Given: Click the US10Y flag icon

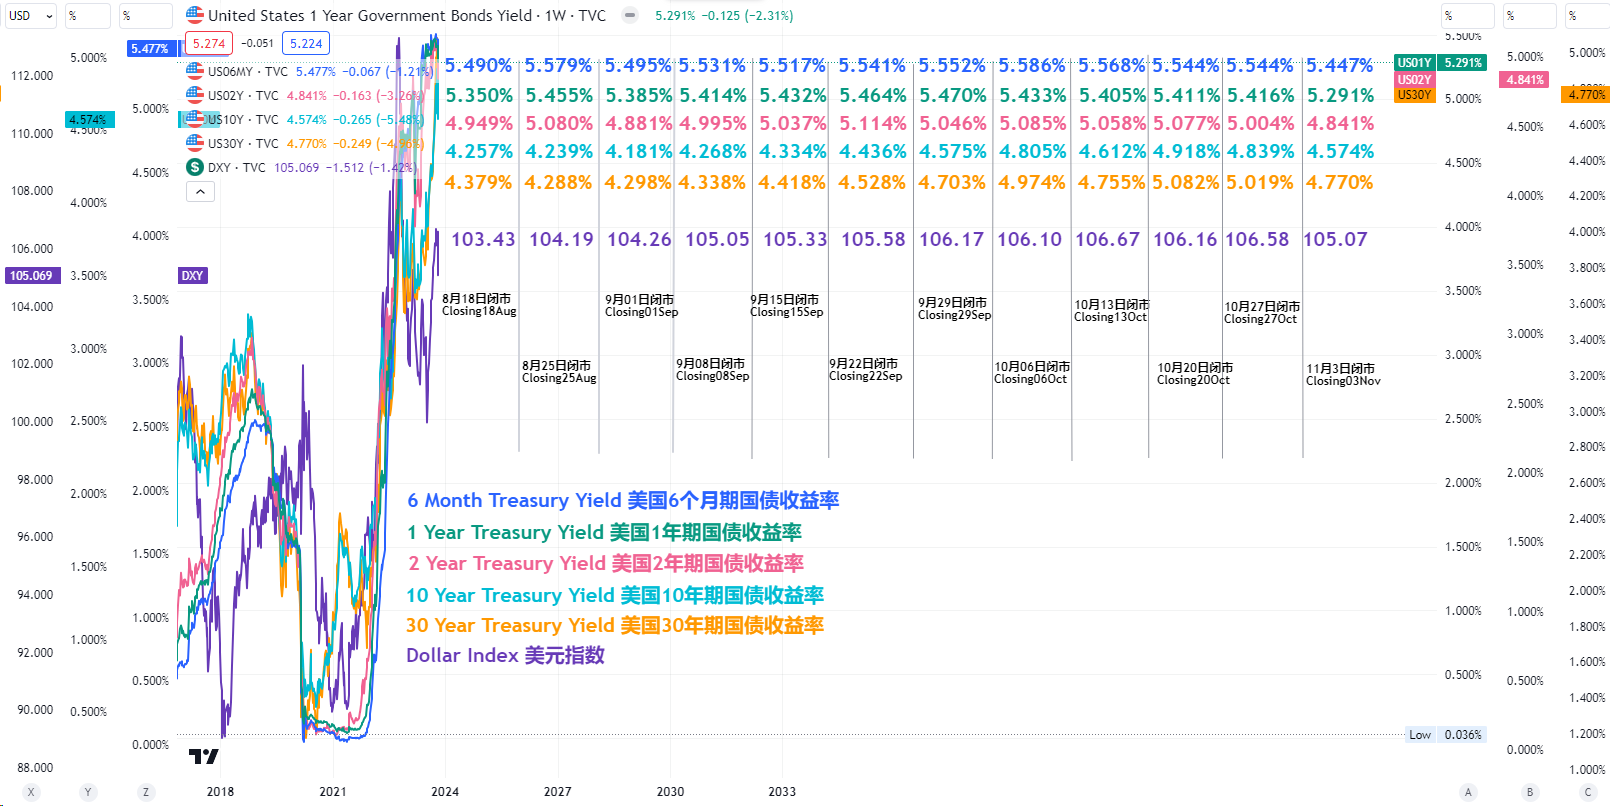Looking at the screenshot, I should pos(195,119).
